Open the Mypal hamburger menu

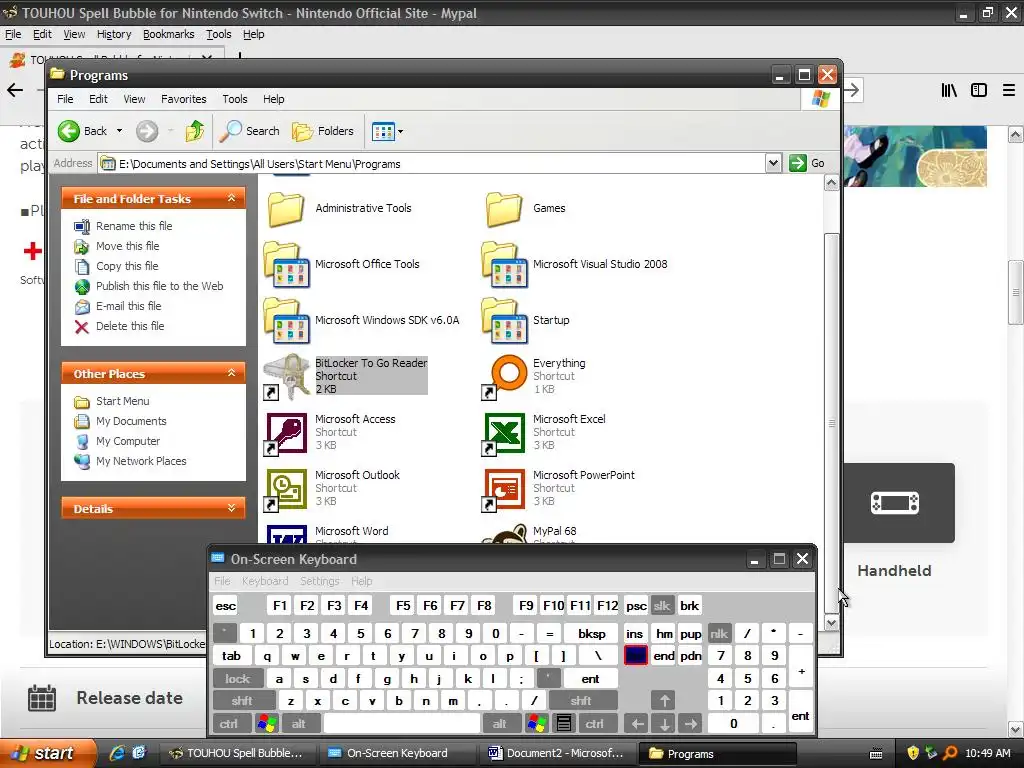click(1009, 90)
